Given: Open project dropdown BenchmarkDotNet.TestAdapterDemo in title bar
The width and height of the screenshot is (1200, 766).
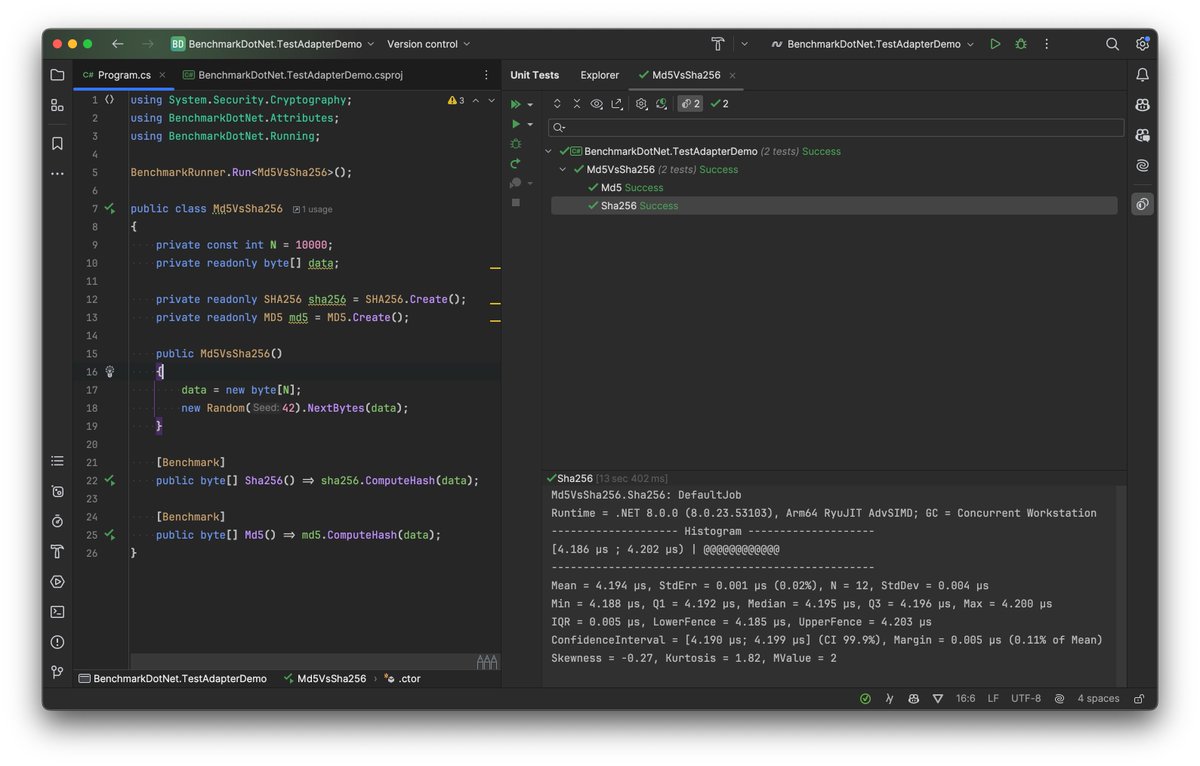Looking at the screenshot, I should coord(273,44).
